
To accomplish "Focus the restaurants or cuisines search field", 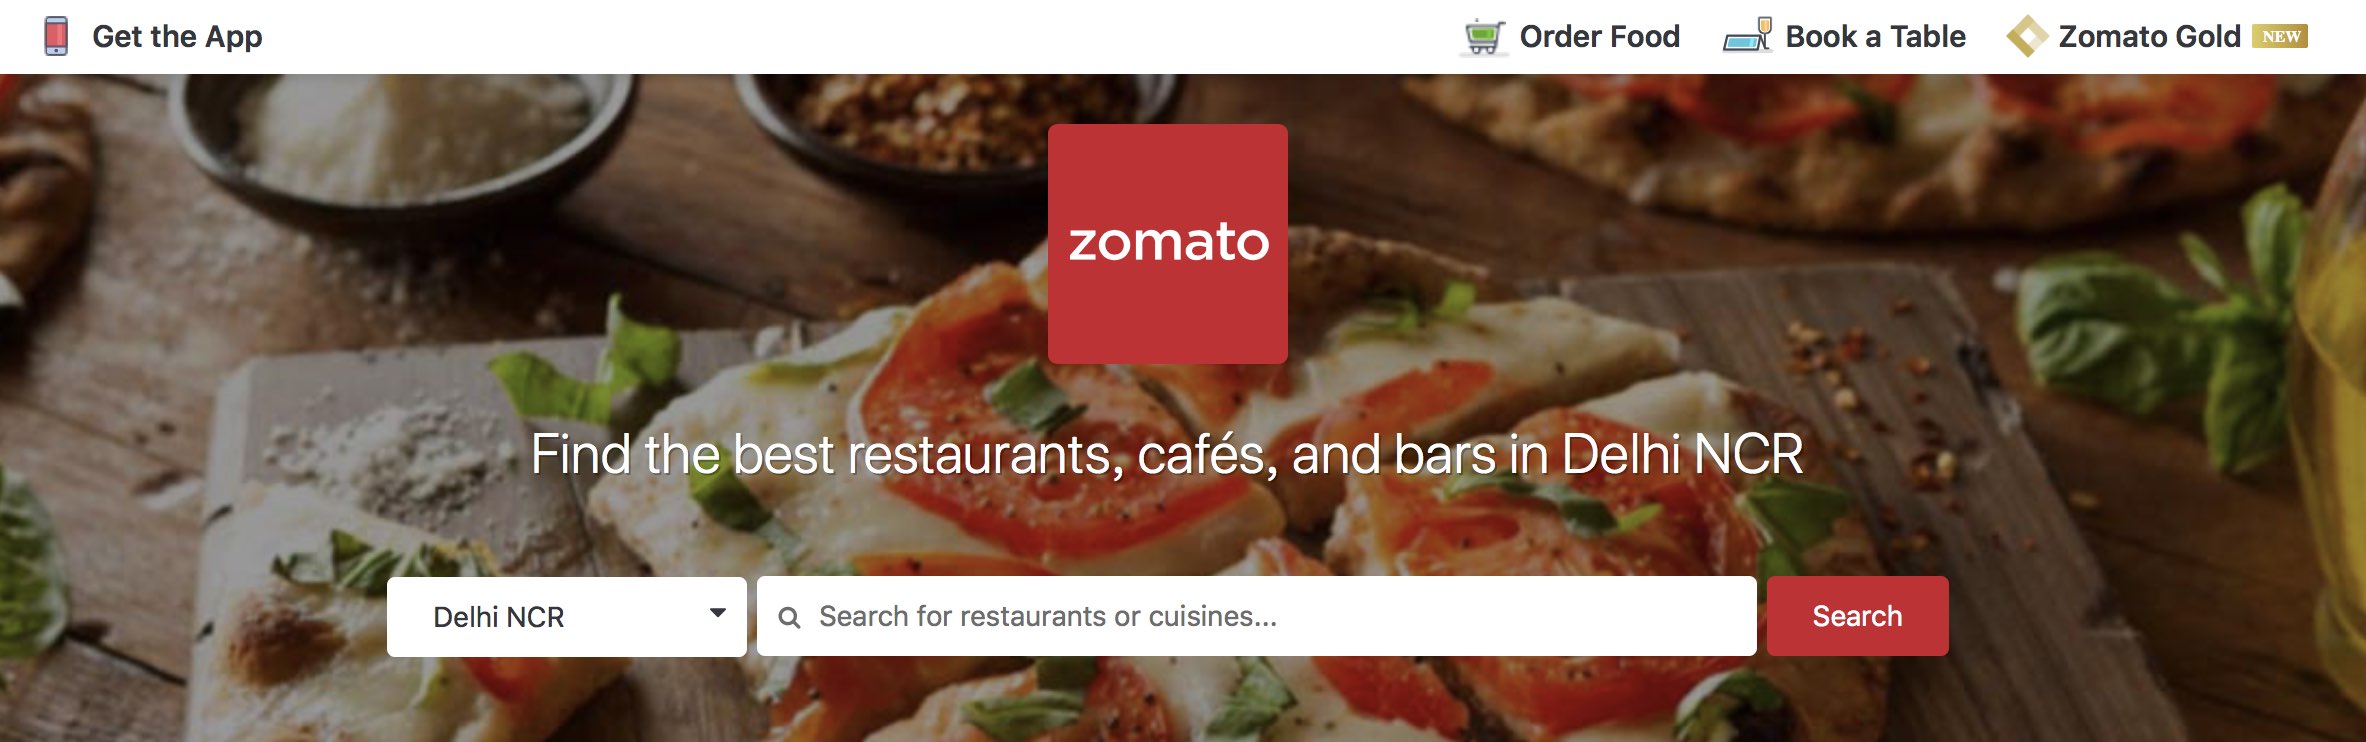I will (1257, 616).
